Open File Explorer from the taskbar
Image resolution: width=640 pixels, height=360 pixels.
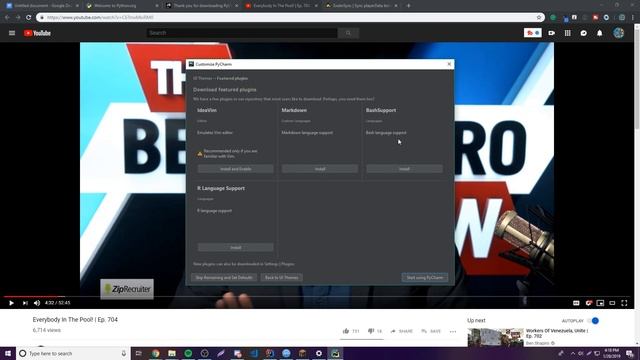172,353
